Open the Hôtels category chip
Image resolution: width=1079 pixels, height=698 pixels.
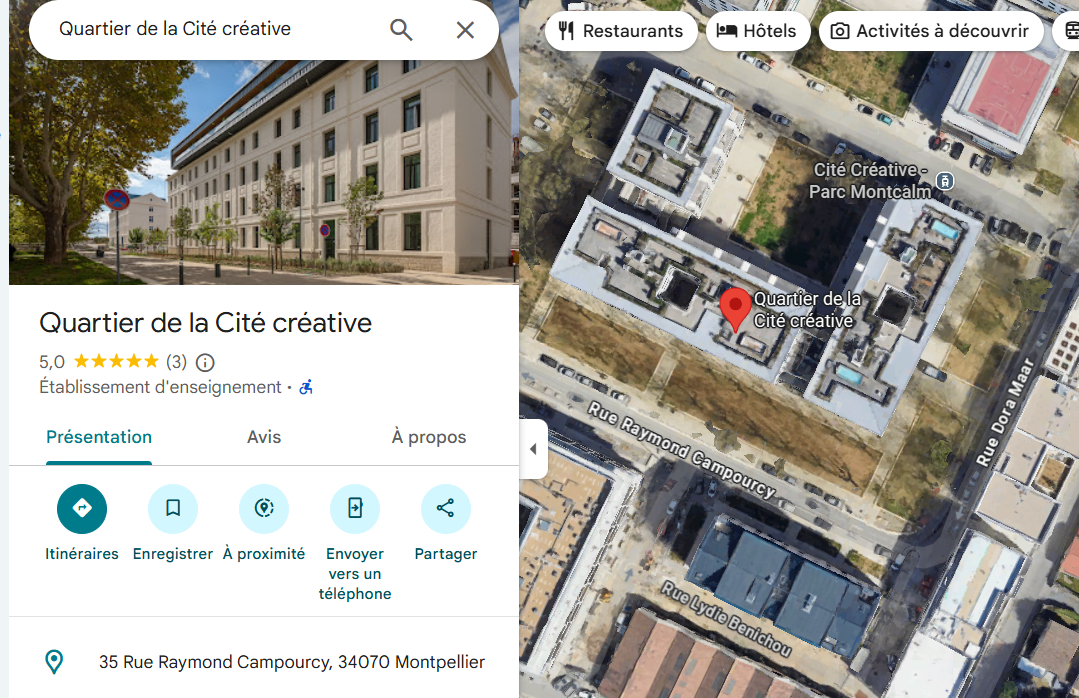(x=758, y=31)
